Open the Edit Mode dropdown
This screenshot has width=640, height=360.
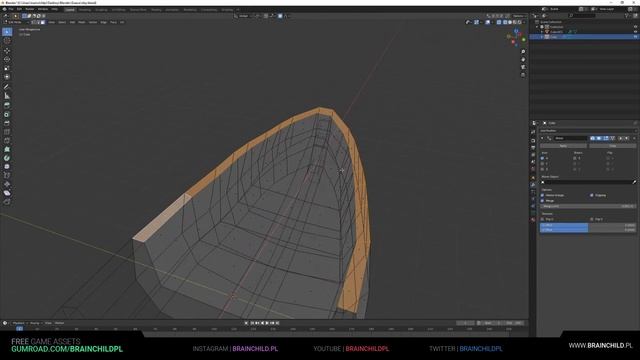pyautogui.click(x=16, y=22)
